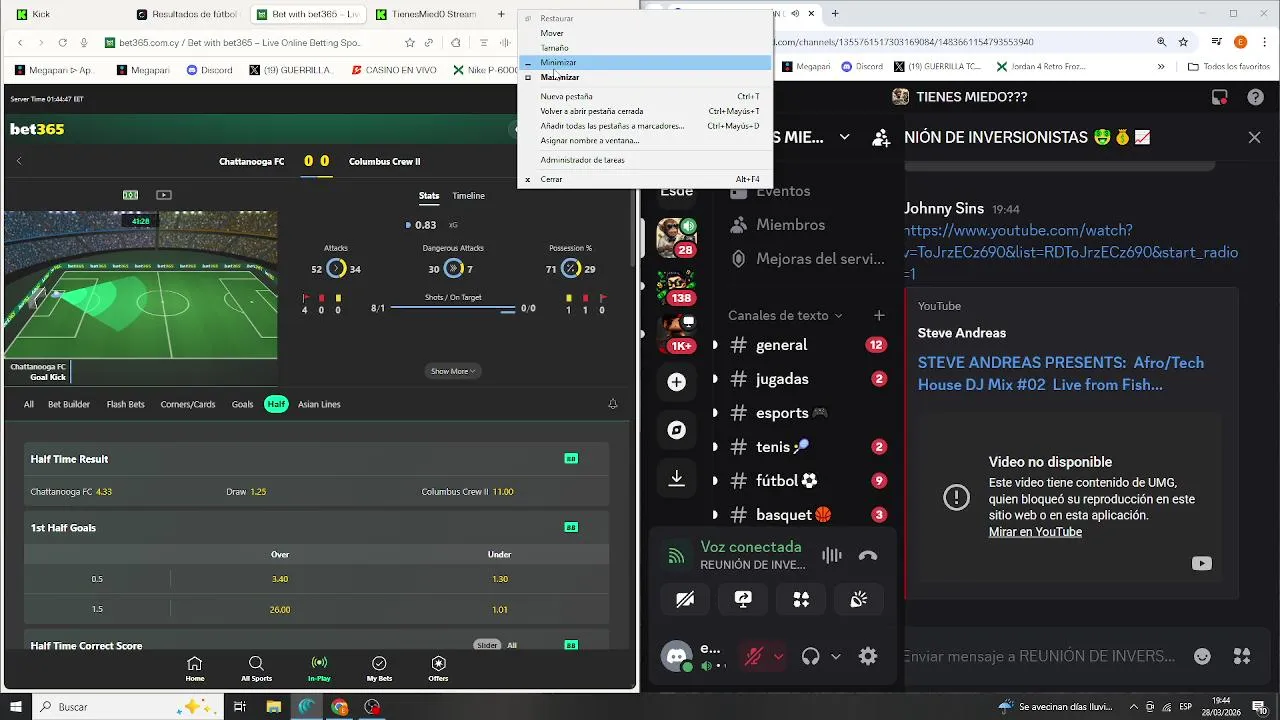Click invite members icon in Discord server header
The height and width of the screenshot is (720, 1280).
881,138
